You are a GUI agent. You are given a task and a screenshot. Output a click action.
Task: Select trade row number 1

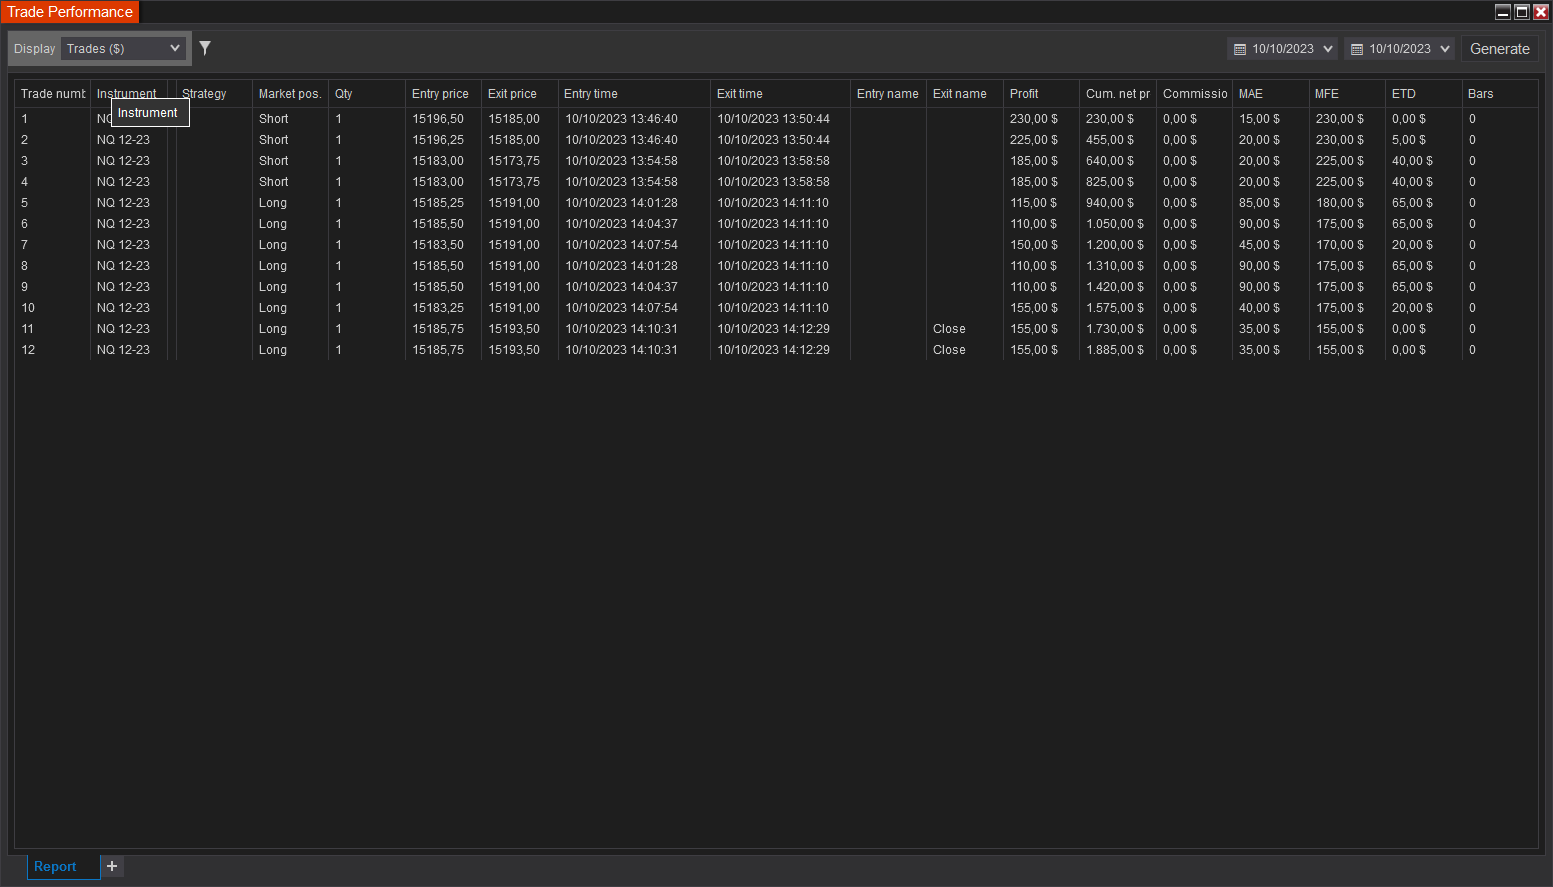coord(776,119)
